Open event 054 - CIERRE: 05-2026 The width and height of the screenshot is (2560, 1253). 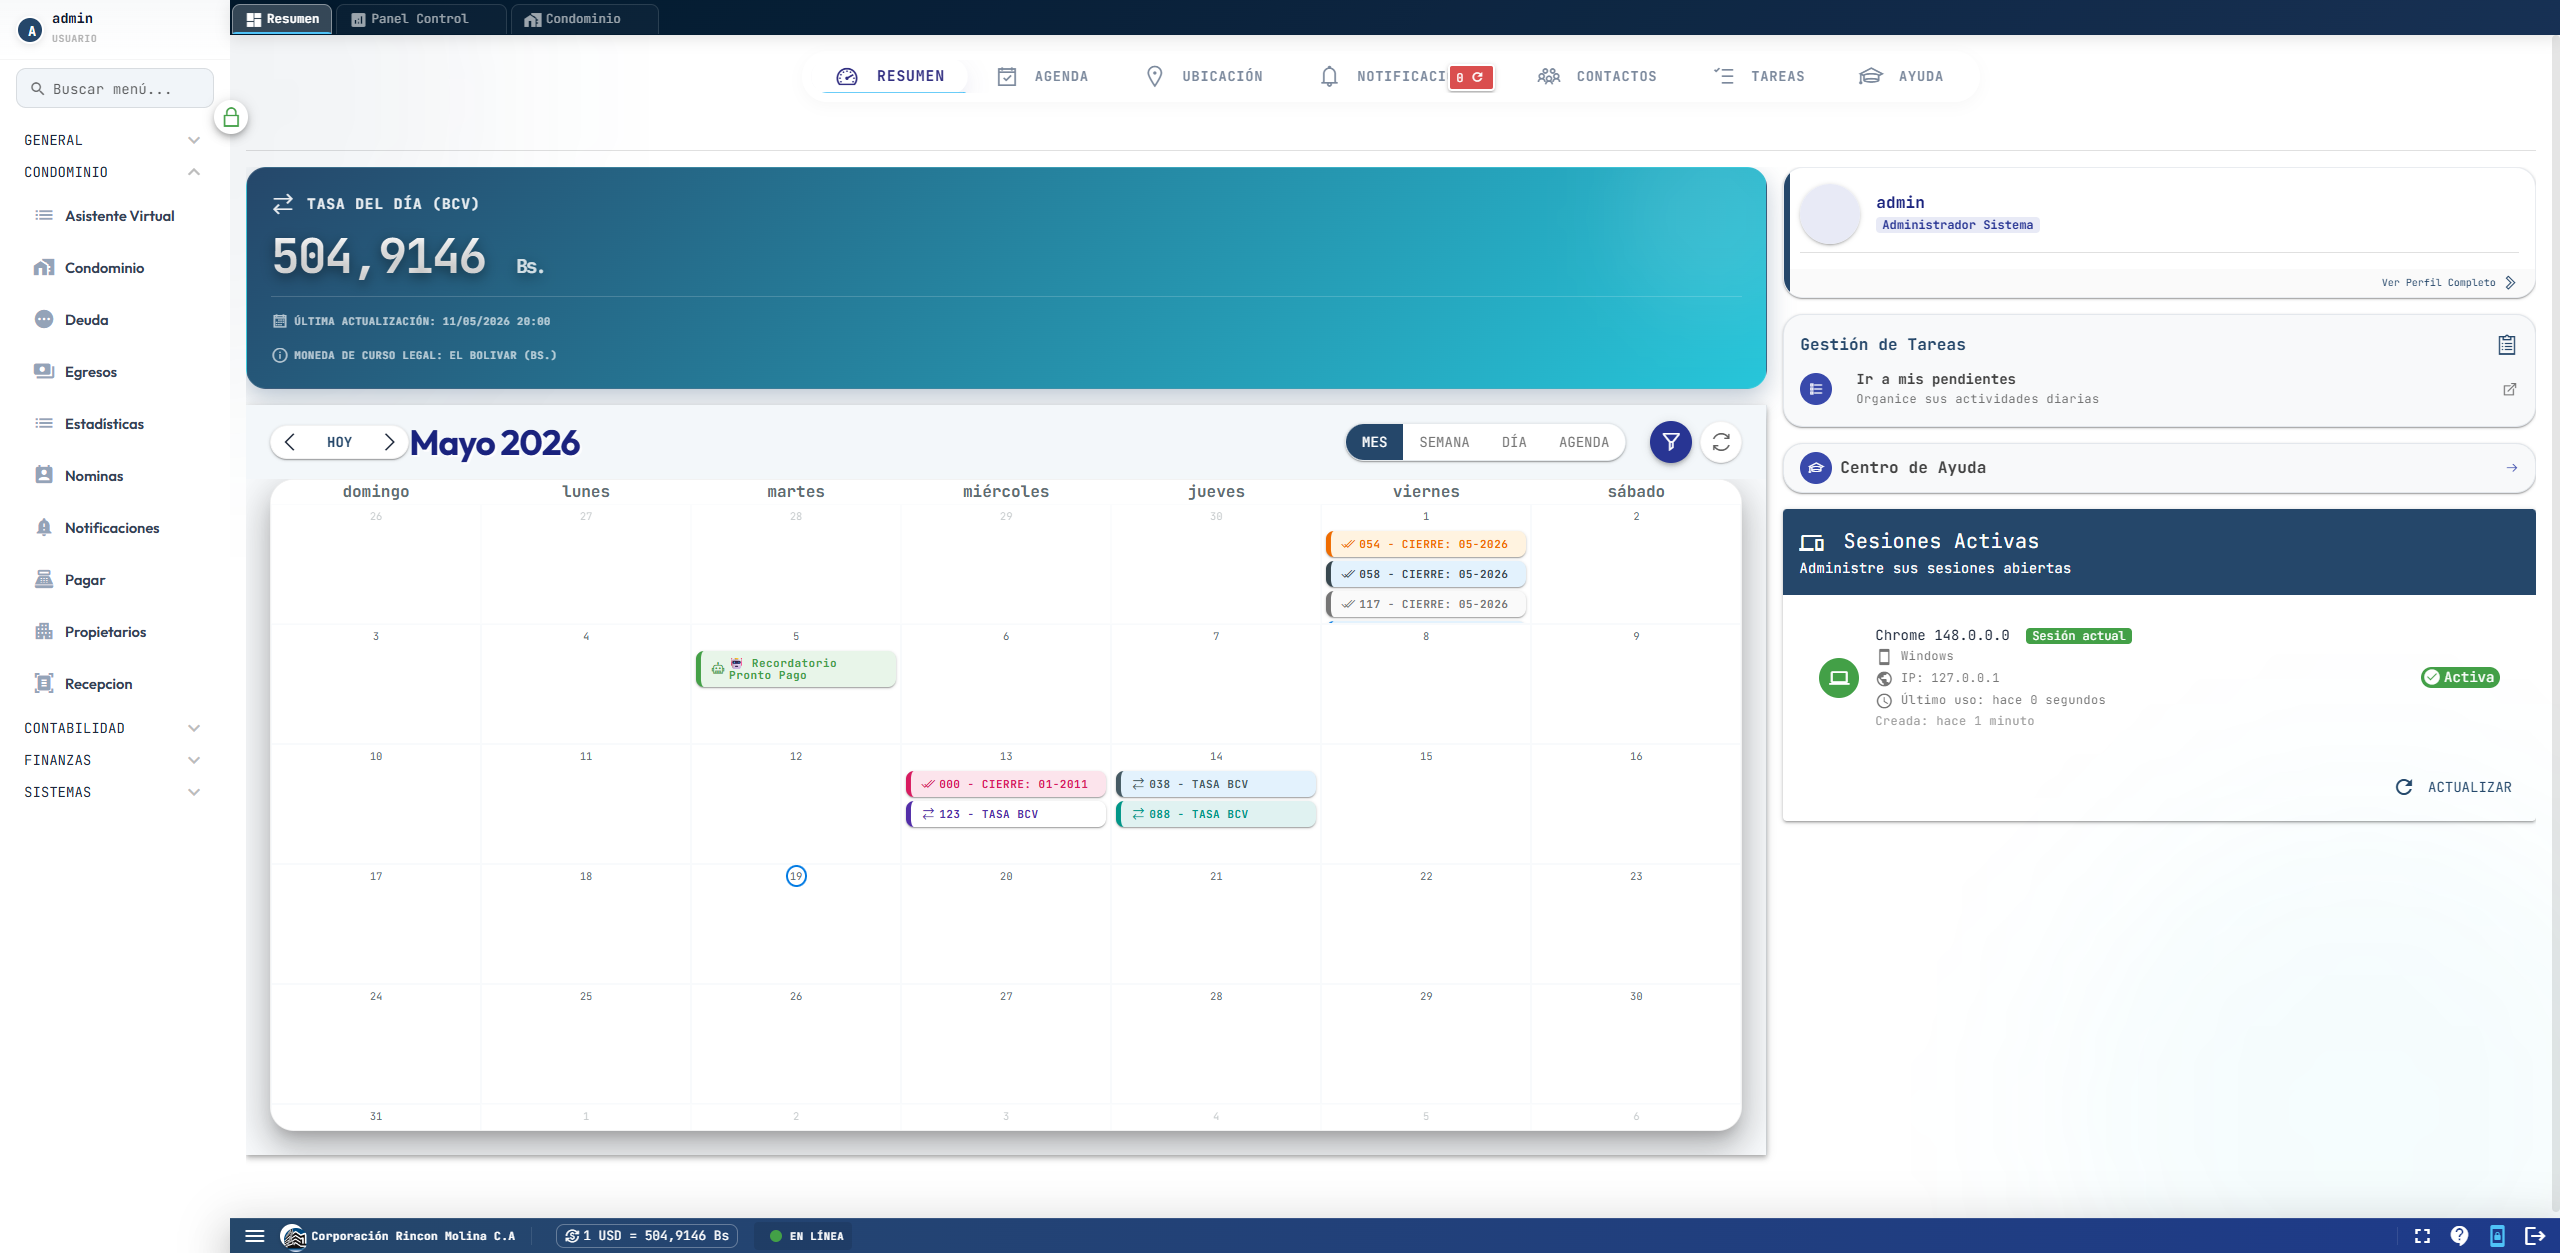pos(1426,544)
